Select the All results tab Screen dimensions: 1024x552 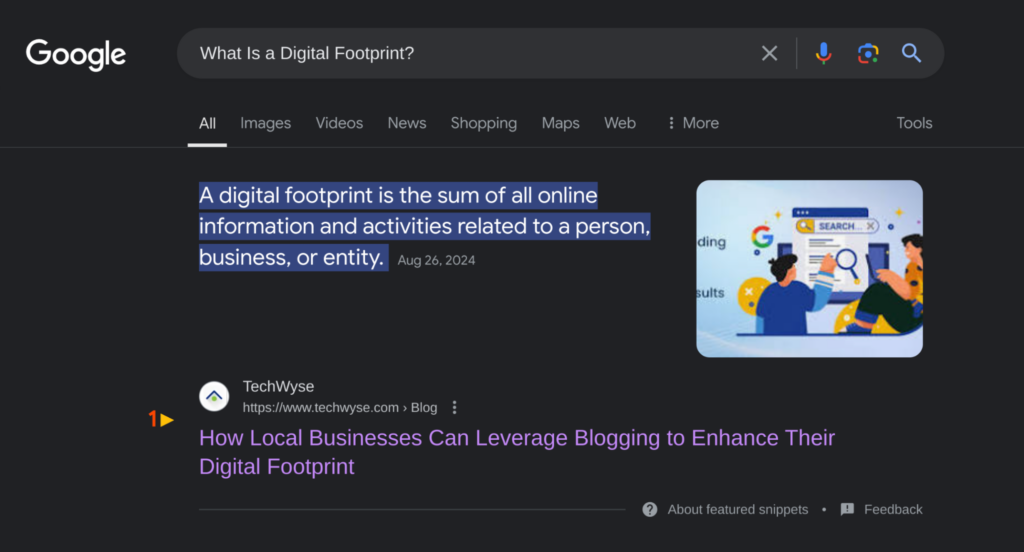pyautogui.click(x=207, y=123)
